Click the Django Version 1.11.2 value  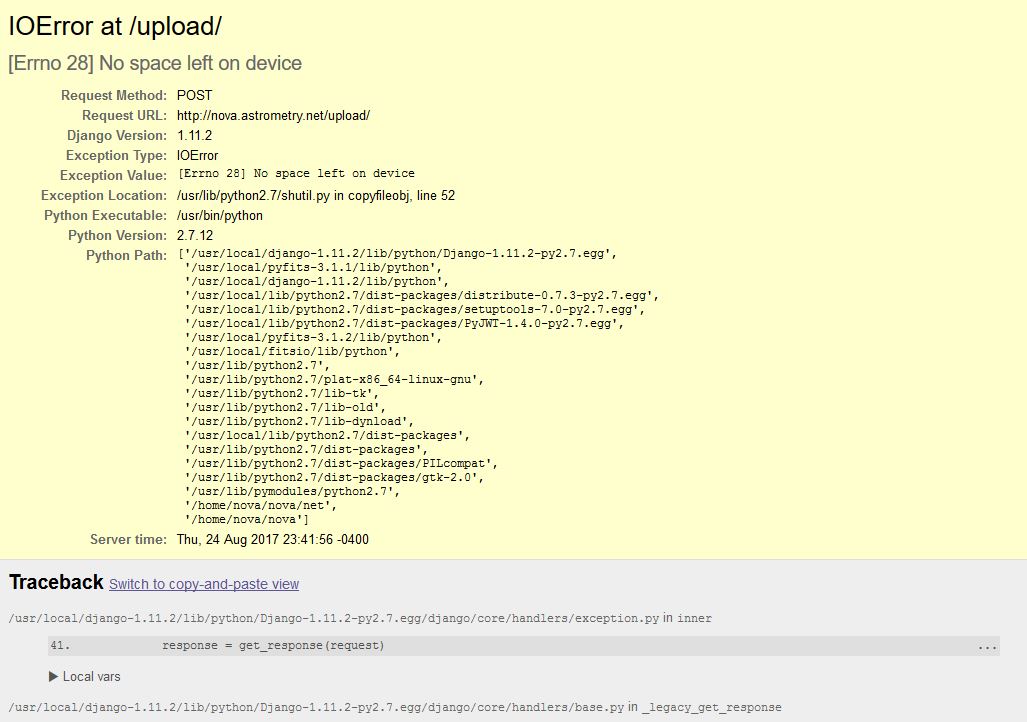[194, 135]
